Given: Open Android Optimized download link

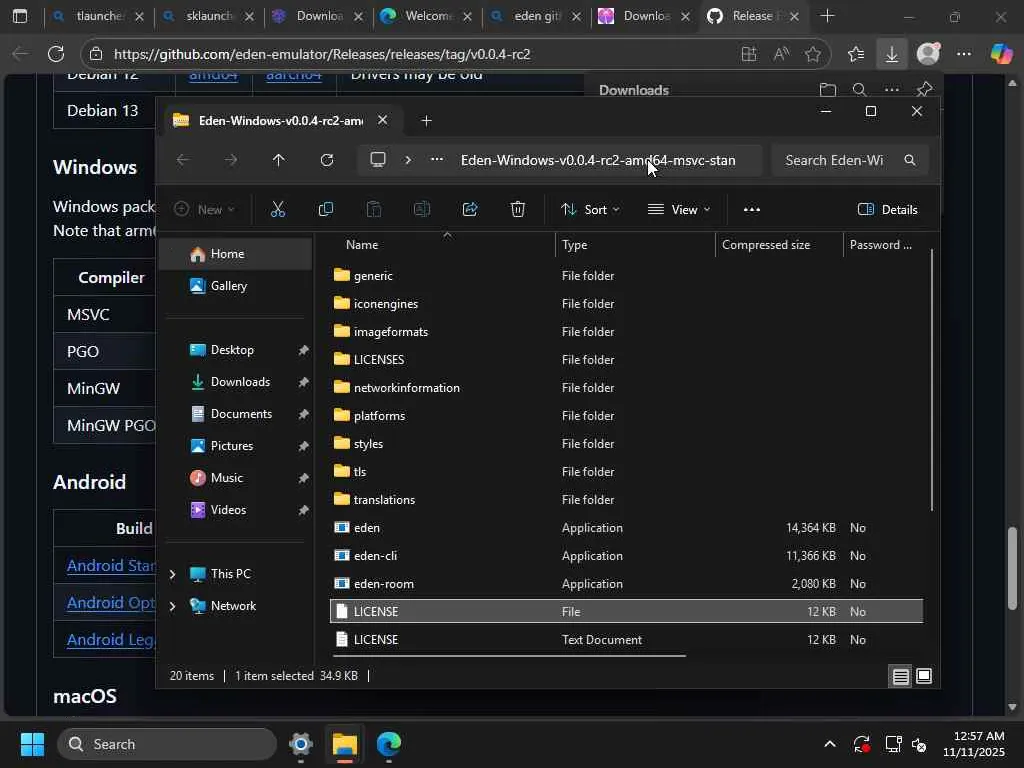Looking at the screenshot, I should click(x=111, y=602).
